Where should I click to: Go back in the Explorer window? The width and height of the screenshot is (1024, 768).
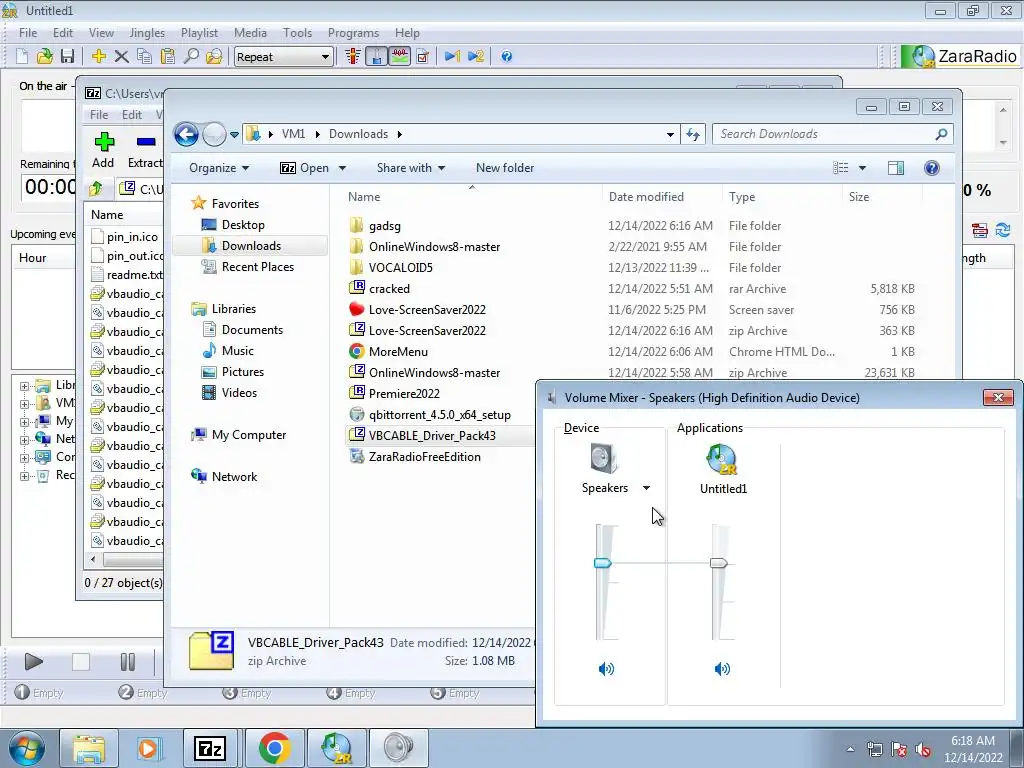(x=186, y=135)
